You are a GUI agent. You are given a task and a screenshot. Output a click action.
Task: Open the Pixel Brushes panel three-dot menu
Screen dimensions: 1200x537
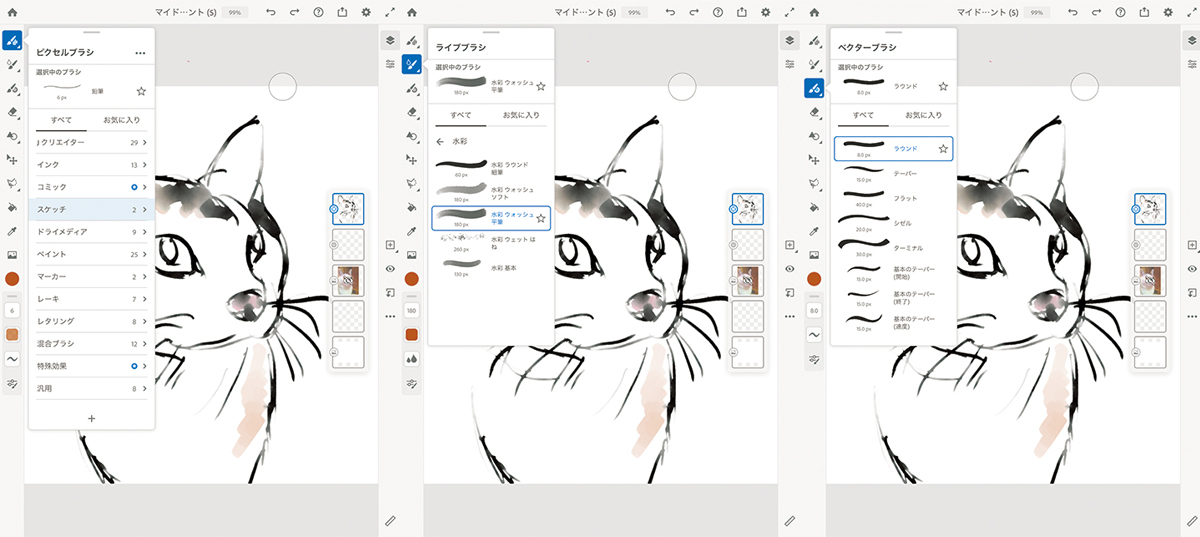140,52
